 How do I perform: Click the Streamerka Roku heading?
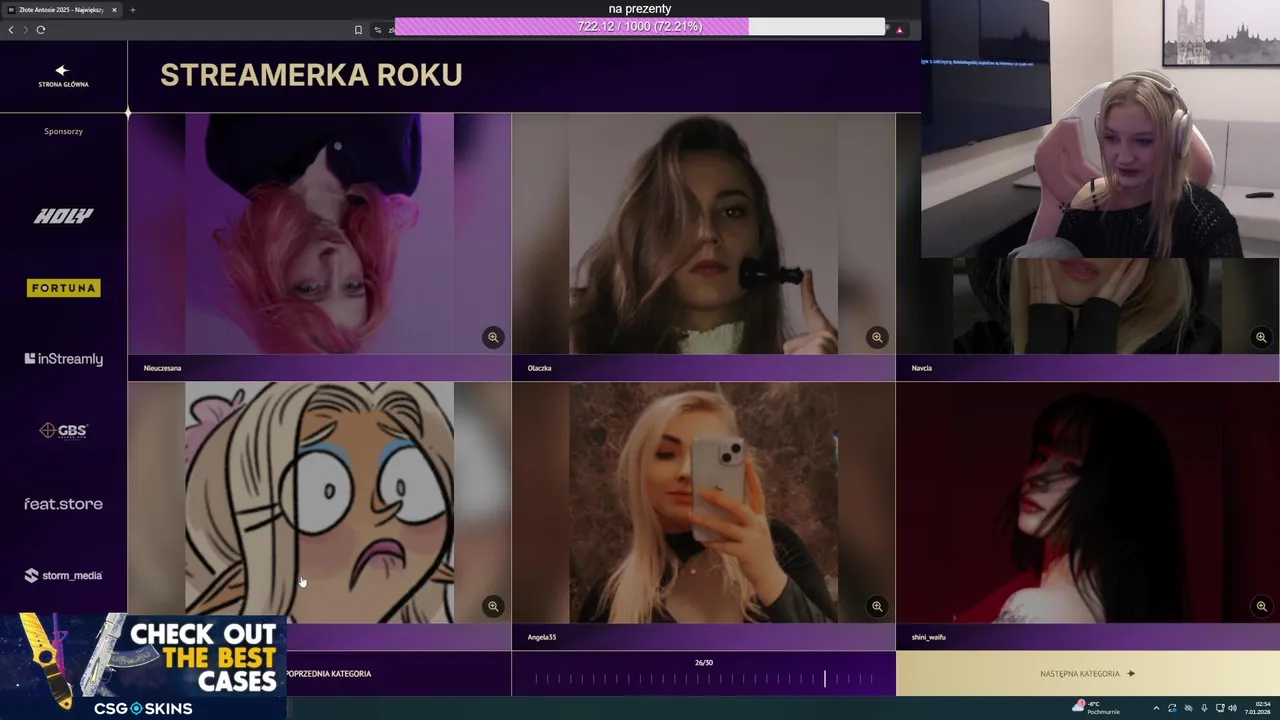(x=311, y=75)
